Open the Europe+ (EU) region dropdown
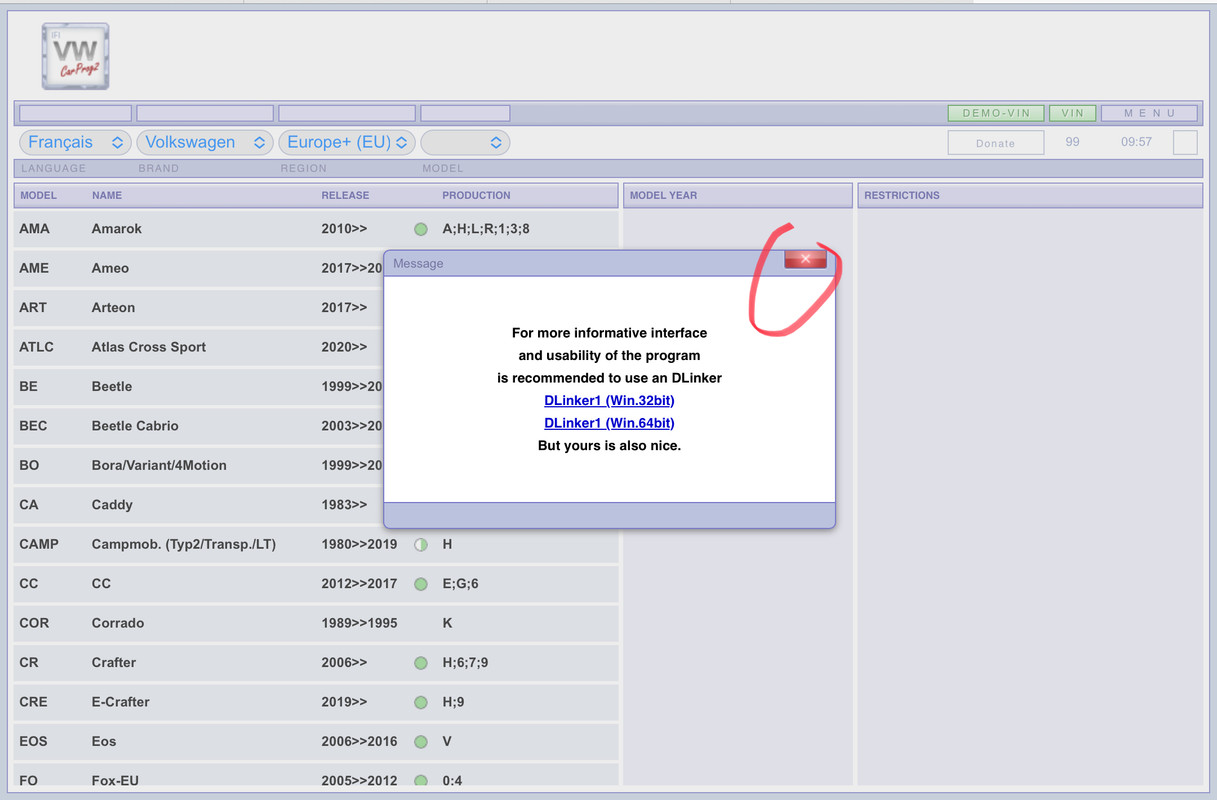Screen dimensions: 1217x800 347,142
